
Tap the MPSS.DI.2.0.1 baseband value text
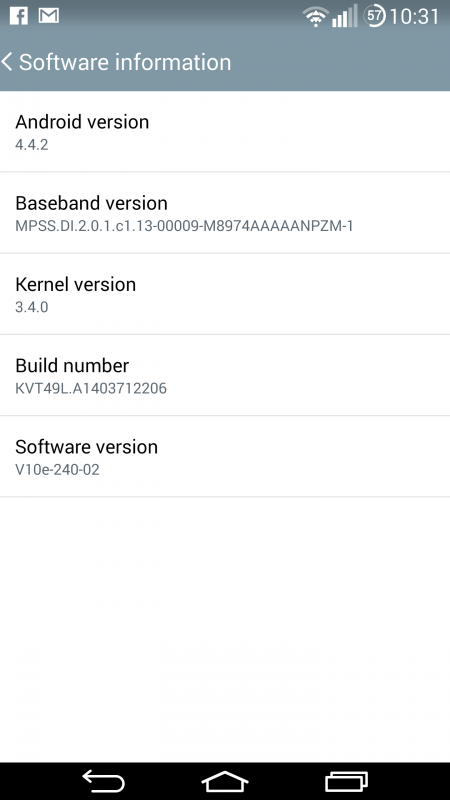[184, 226]
